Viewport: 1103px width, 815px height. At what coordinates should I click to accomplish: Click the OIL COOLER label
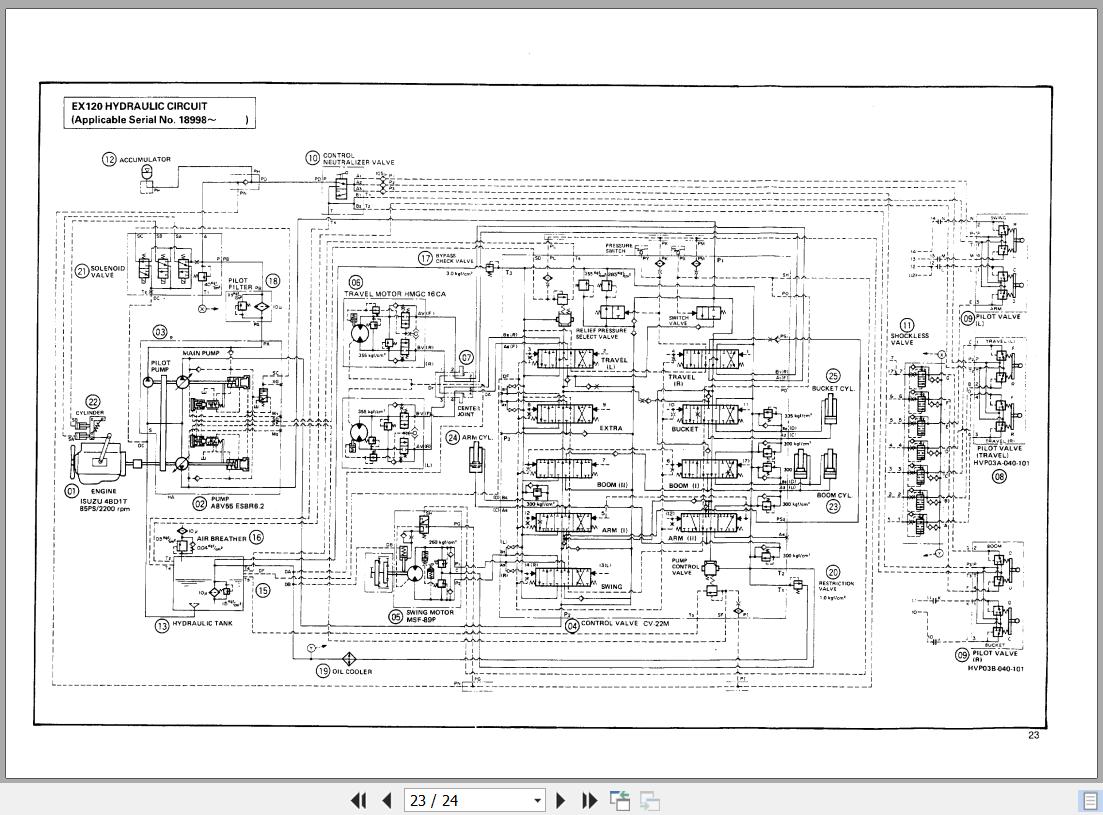352,672
